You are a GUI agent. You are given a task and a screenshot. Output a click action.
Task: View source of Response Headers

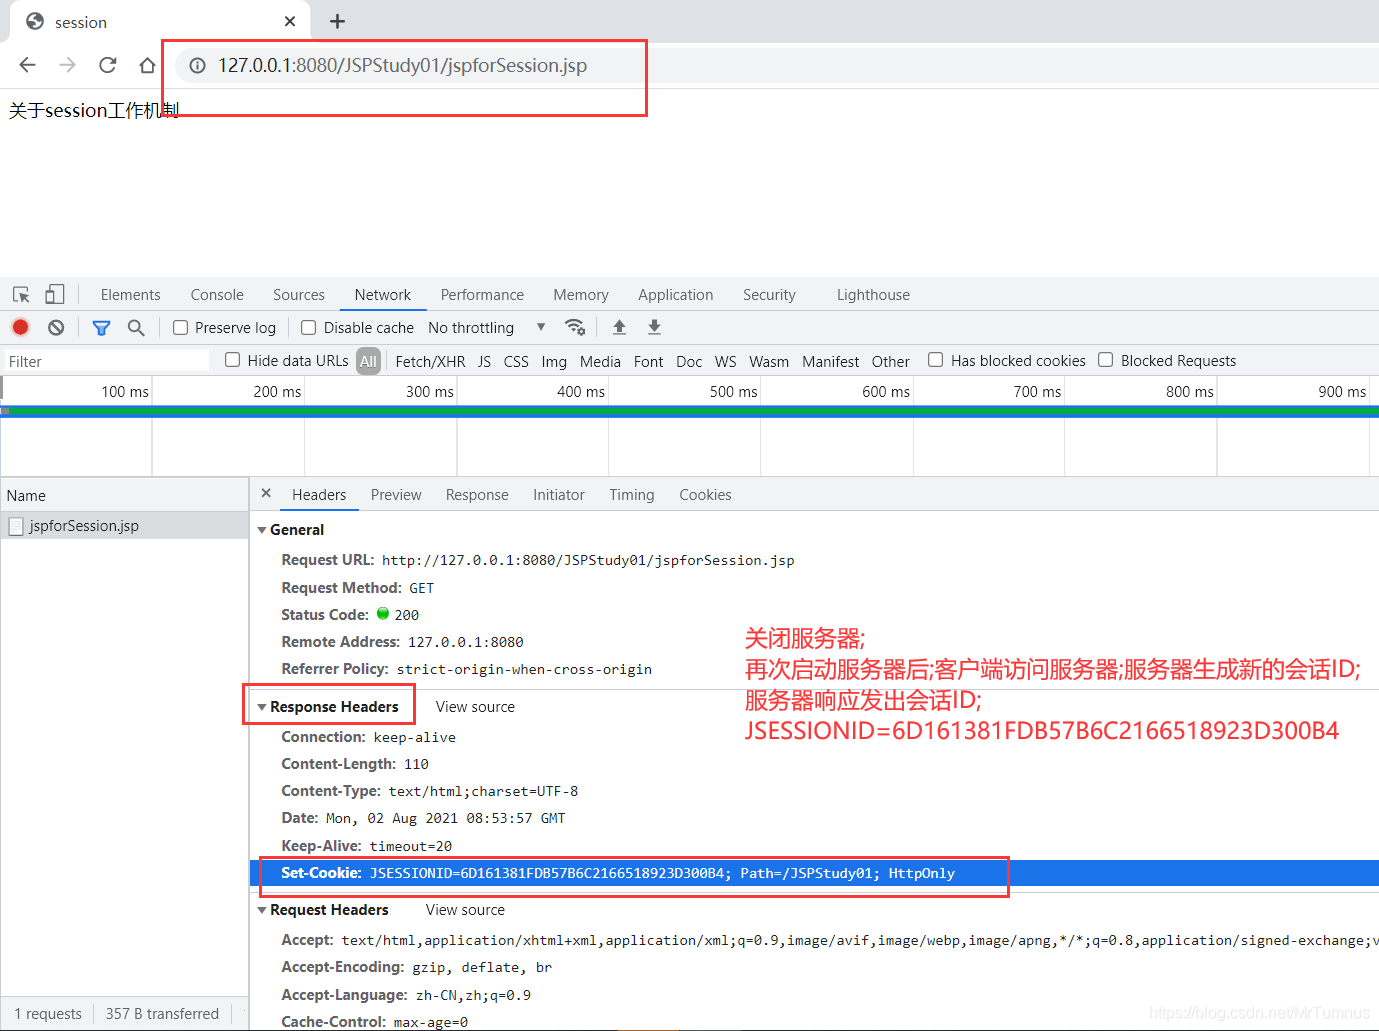[x=475, y=707]
